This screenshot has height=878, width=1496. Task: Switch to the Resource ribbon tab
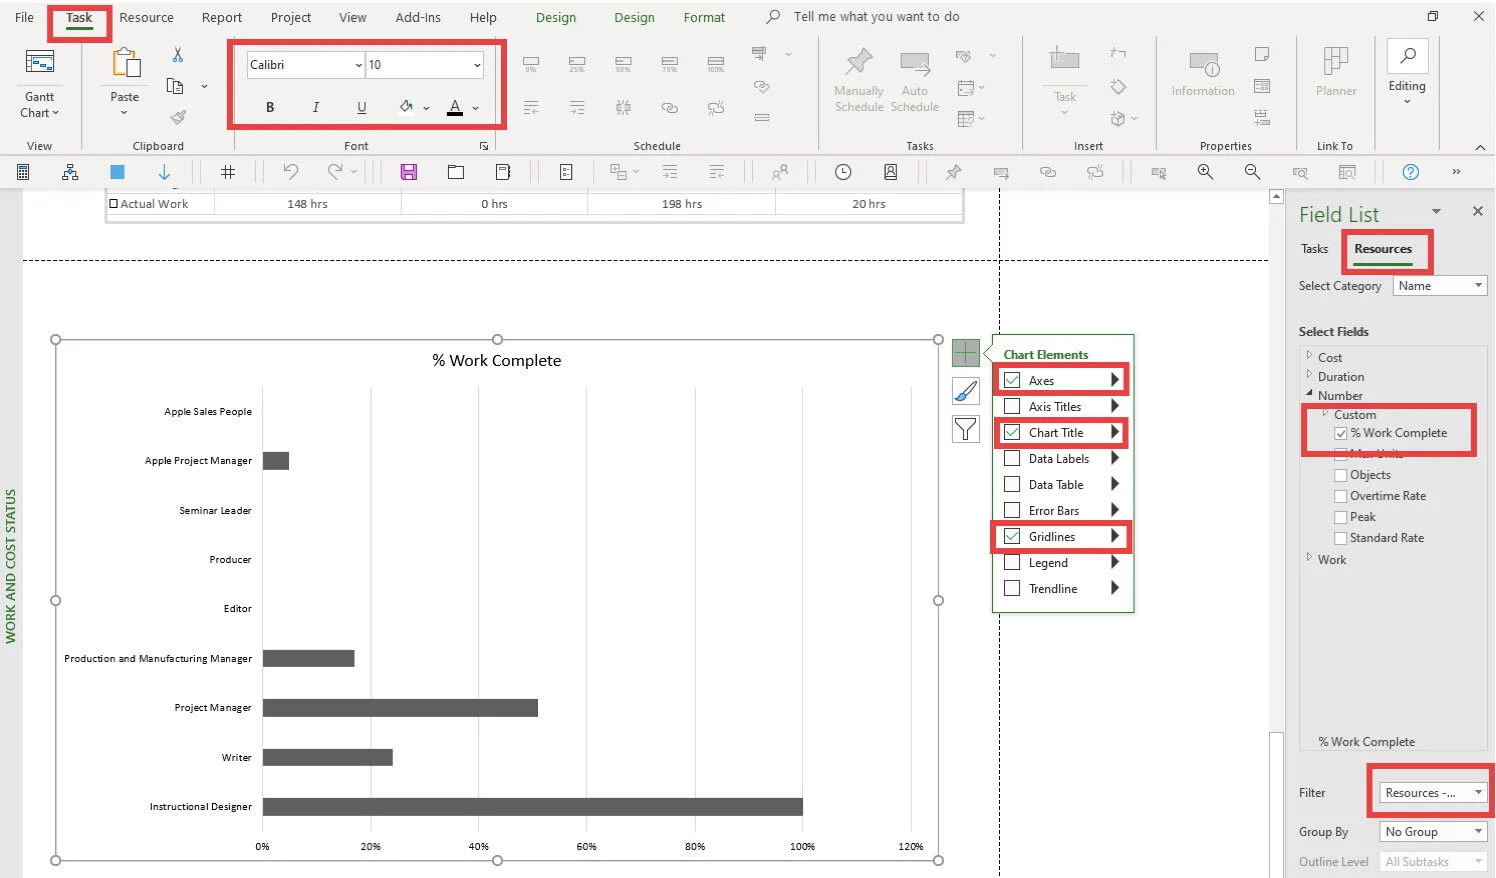point(146,17)
